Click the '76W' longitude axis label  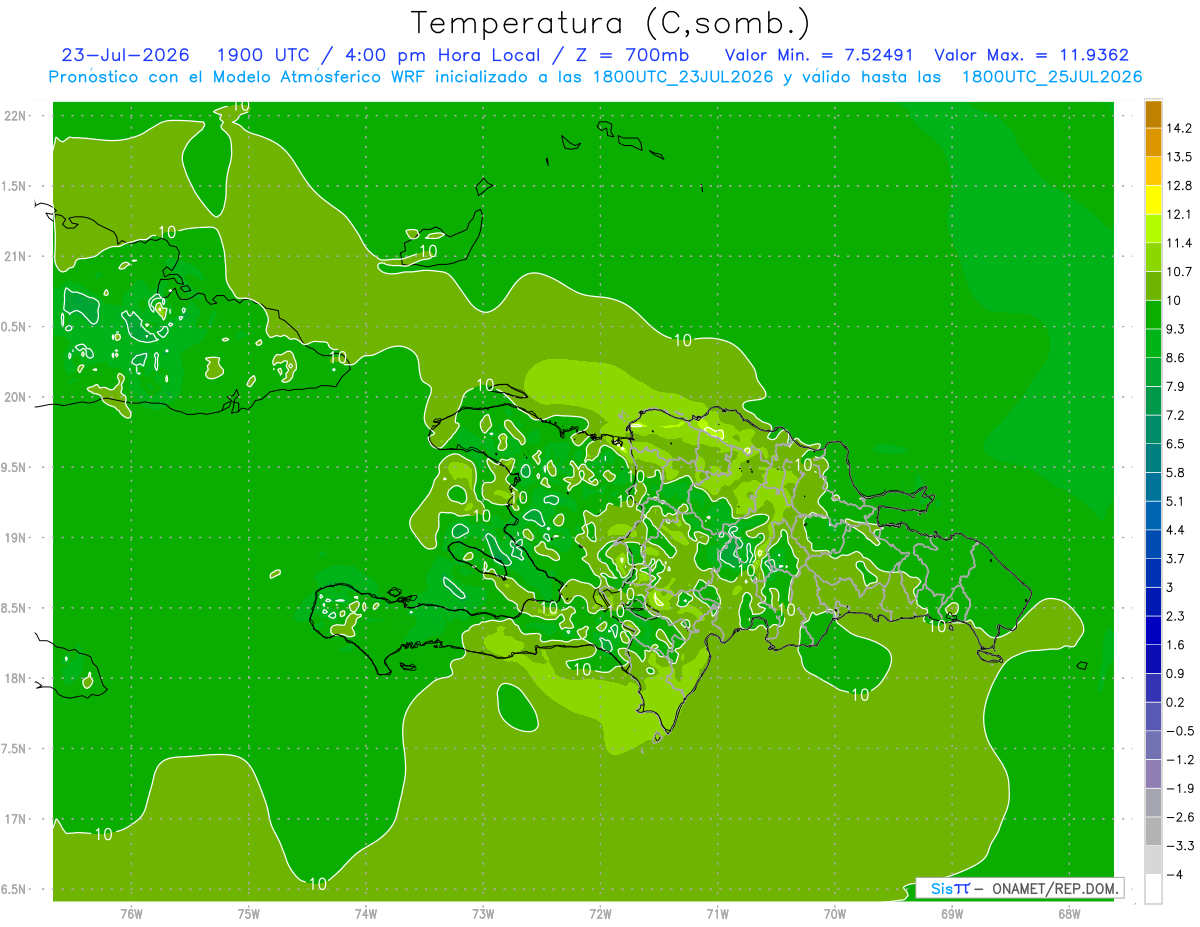tap(131, 913)
